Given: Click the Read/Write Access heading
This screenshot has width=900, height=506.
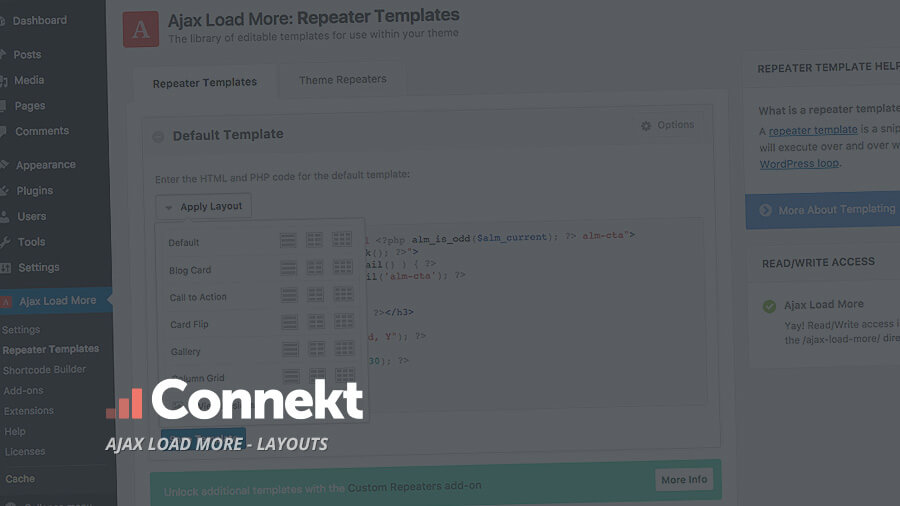Looking at the screenshot, I should (x=818, y=263).
